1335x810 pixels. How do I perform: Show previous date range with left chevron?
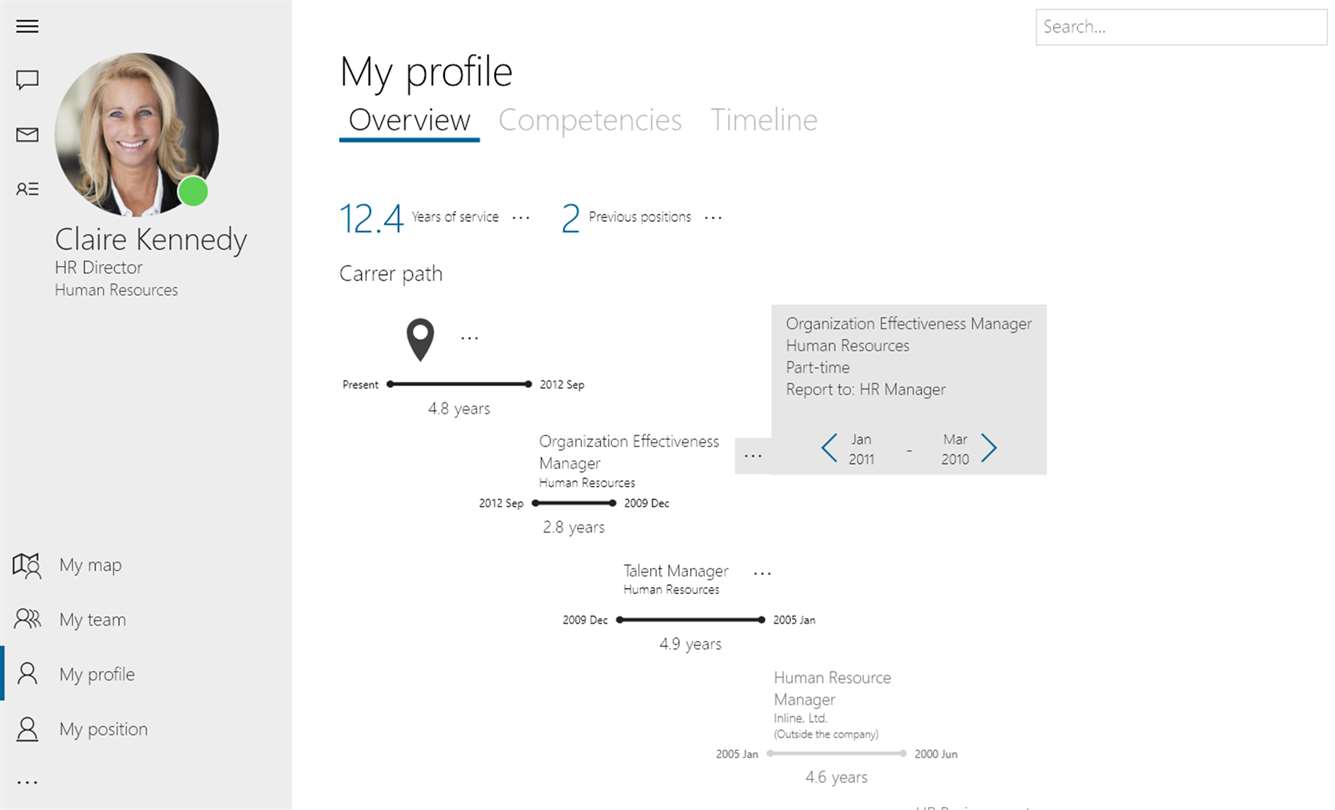click(829, 448)
